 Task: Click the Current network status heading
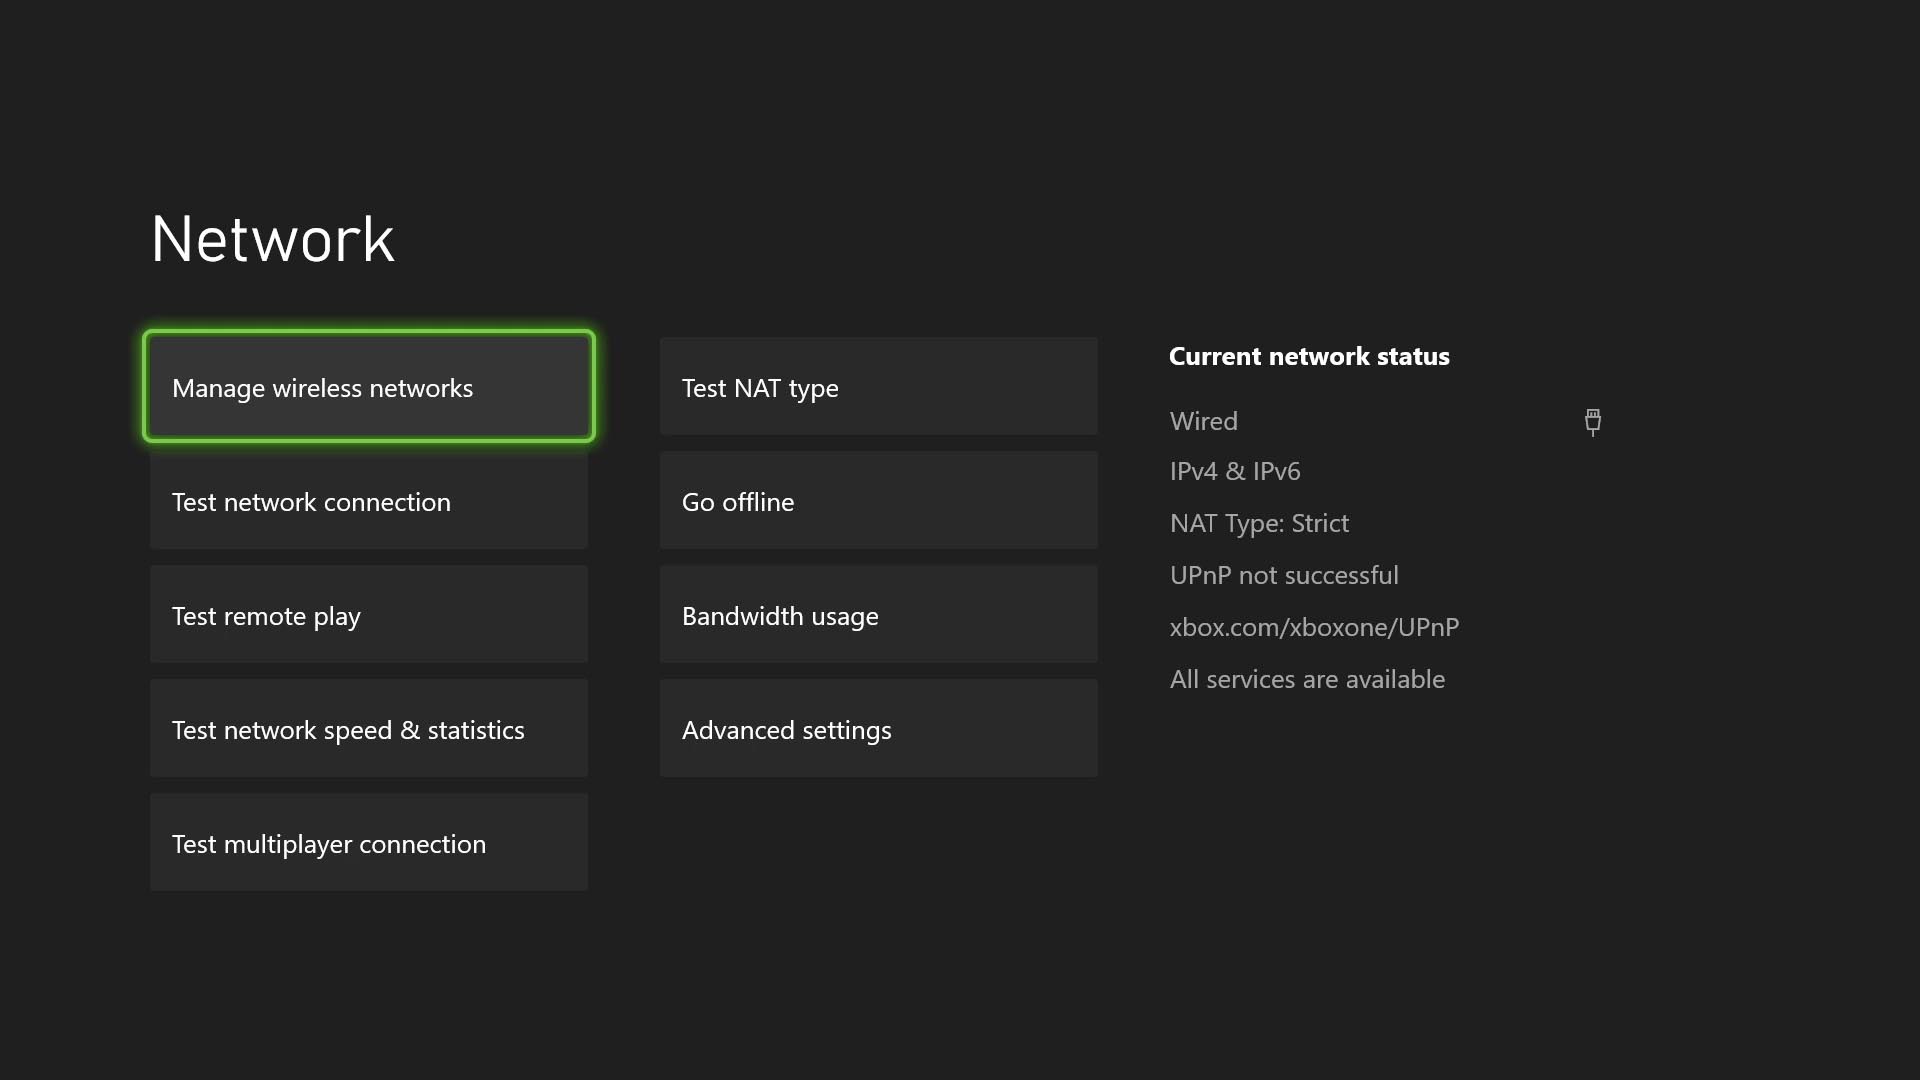[1309, 356]
